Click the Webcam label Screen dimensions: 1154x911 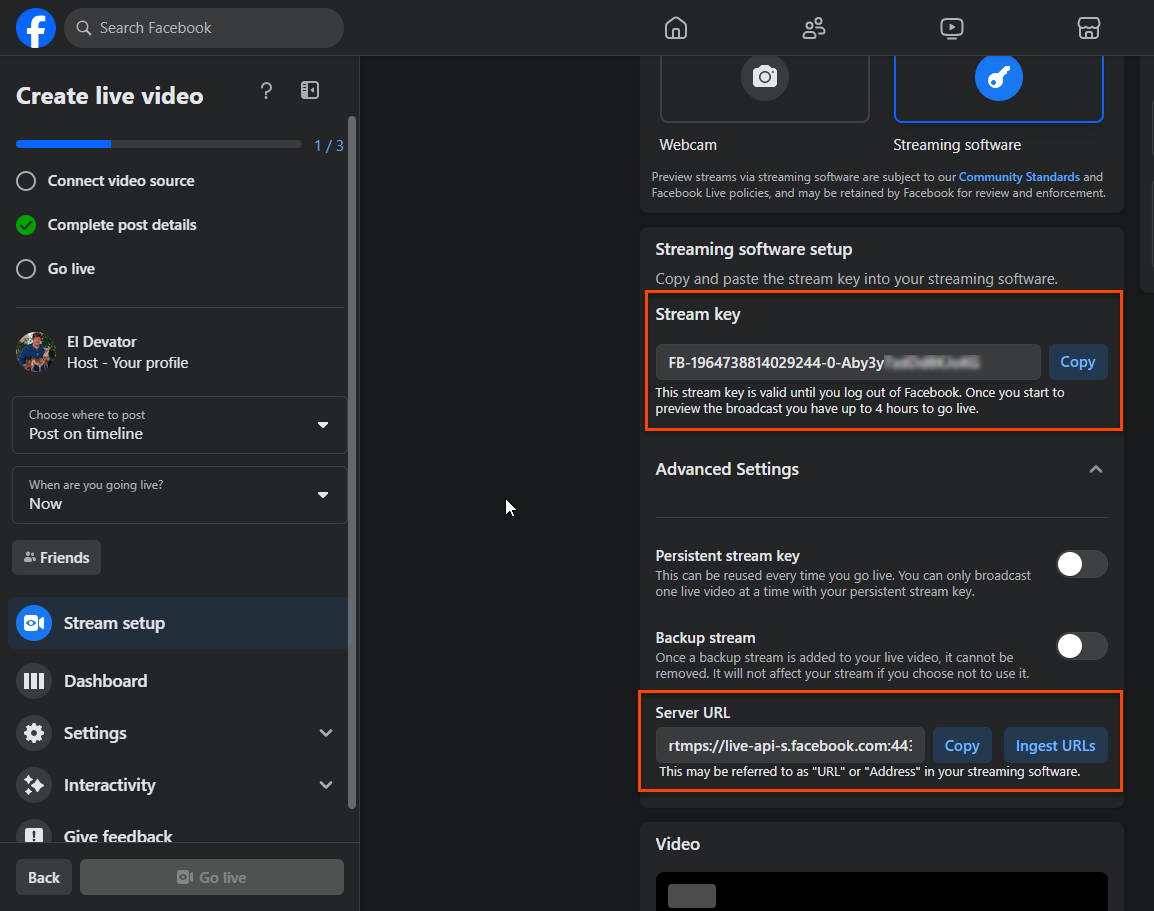click(x=687, y=145)
